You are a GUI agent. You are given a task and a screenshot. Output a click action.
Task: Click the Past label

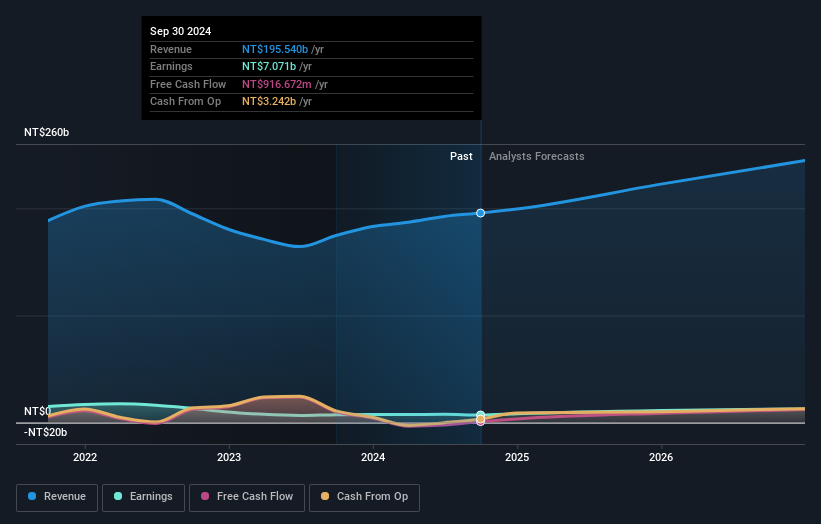pyautogui.click(x=461, y=157)
